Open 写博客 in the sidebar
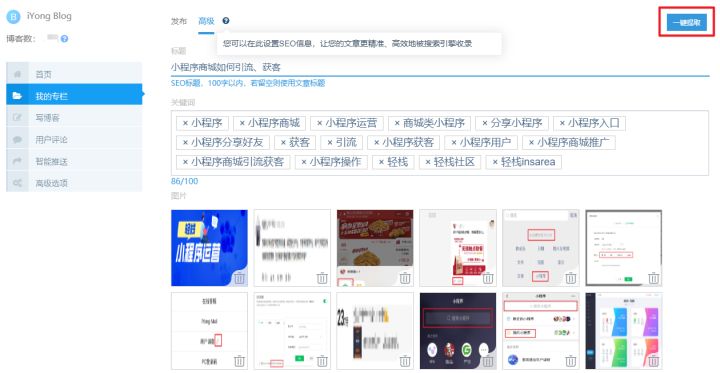The width and height of the screenshot is (720, 373). click(74, 118)
